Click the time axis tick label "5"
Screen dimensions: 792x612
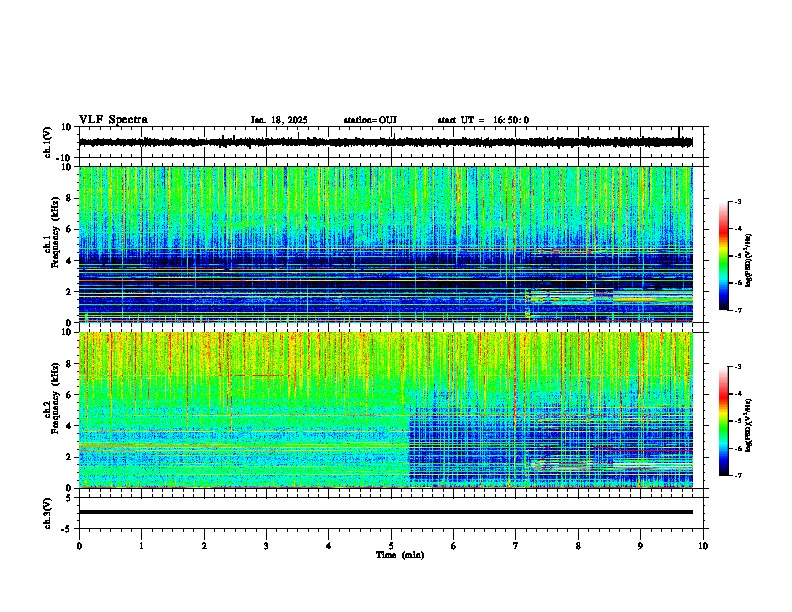(x=391, y=546)
